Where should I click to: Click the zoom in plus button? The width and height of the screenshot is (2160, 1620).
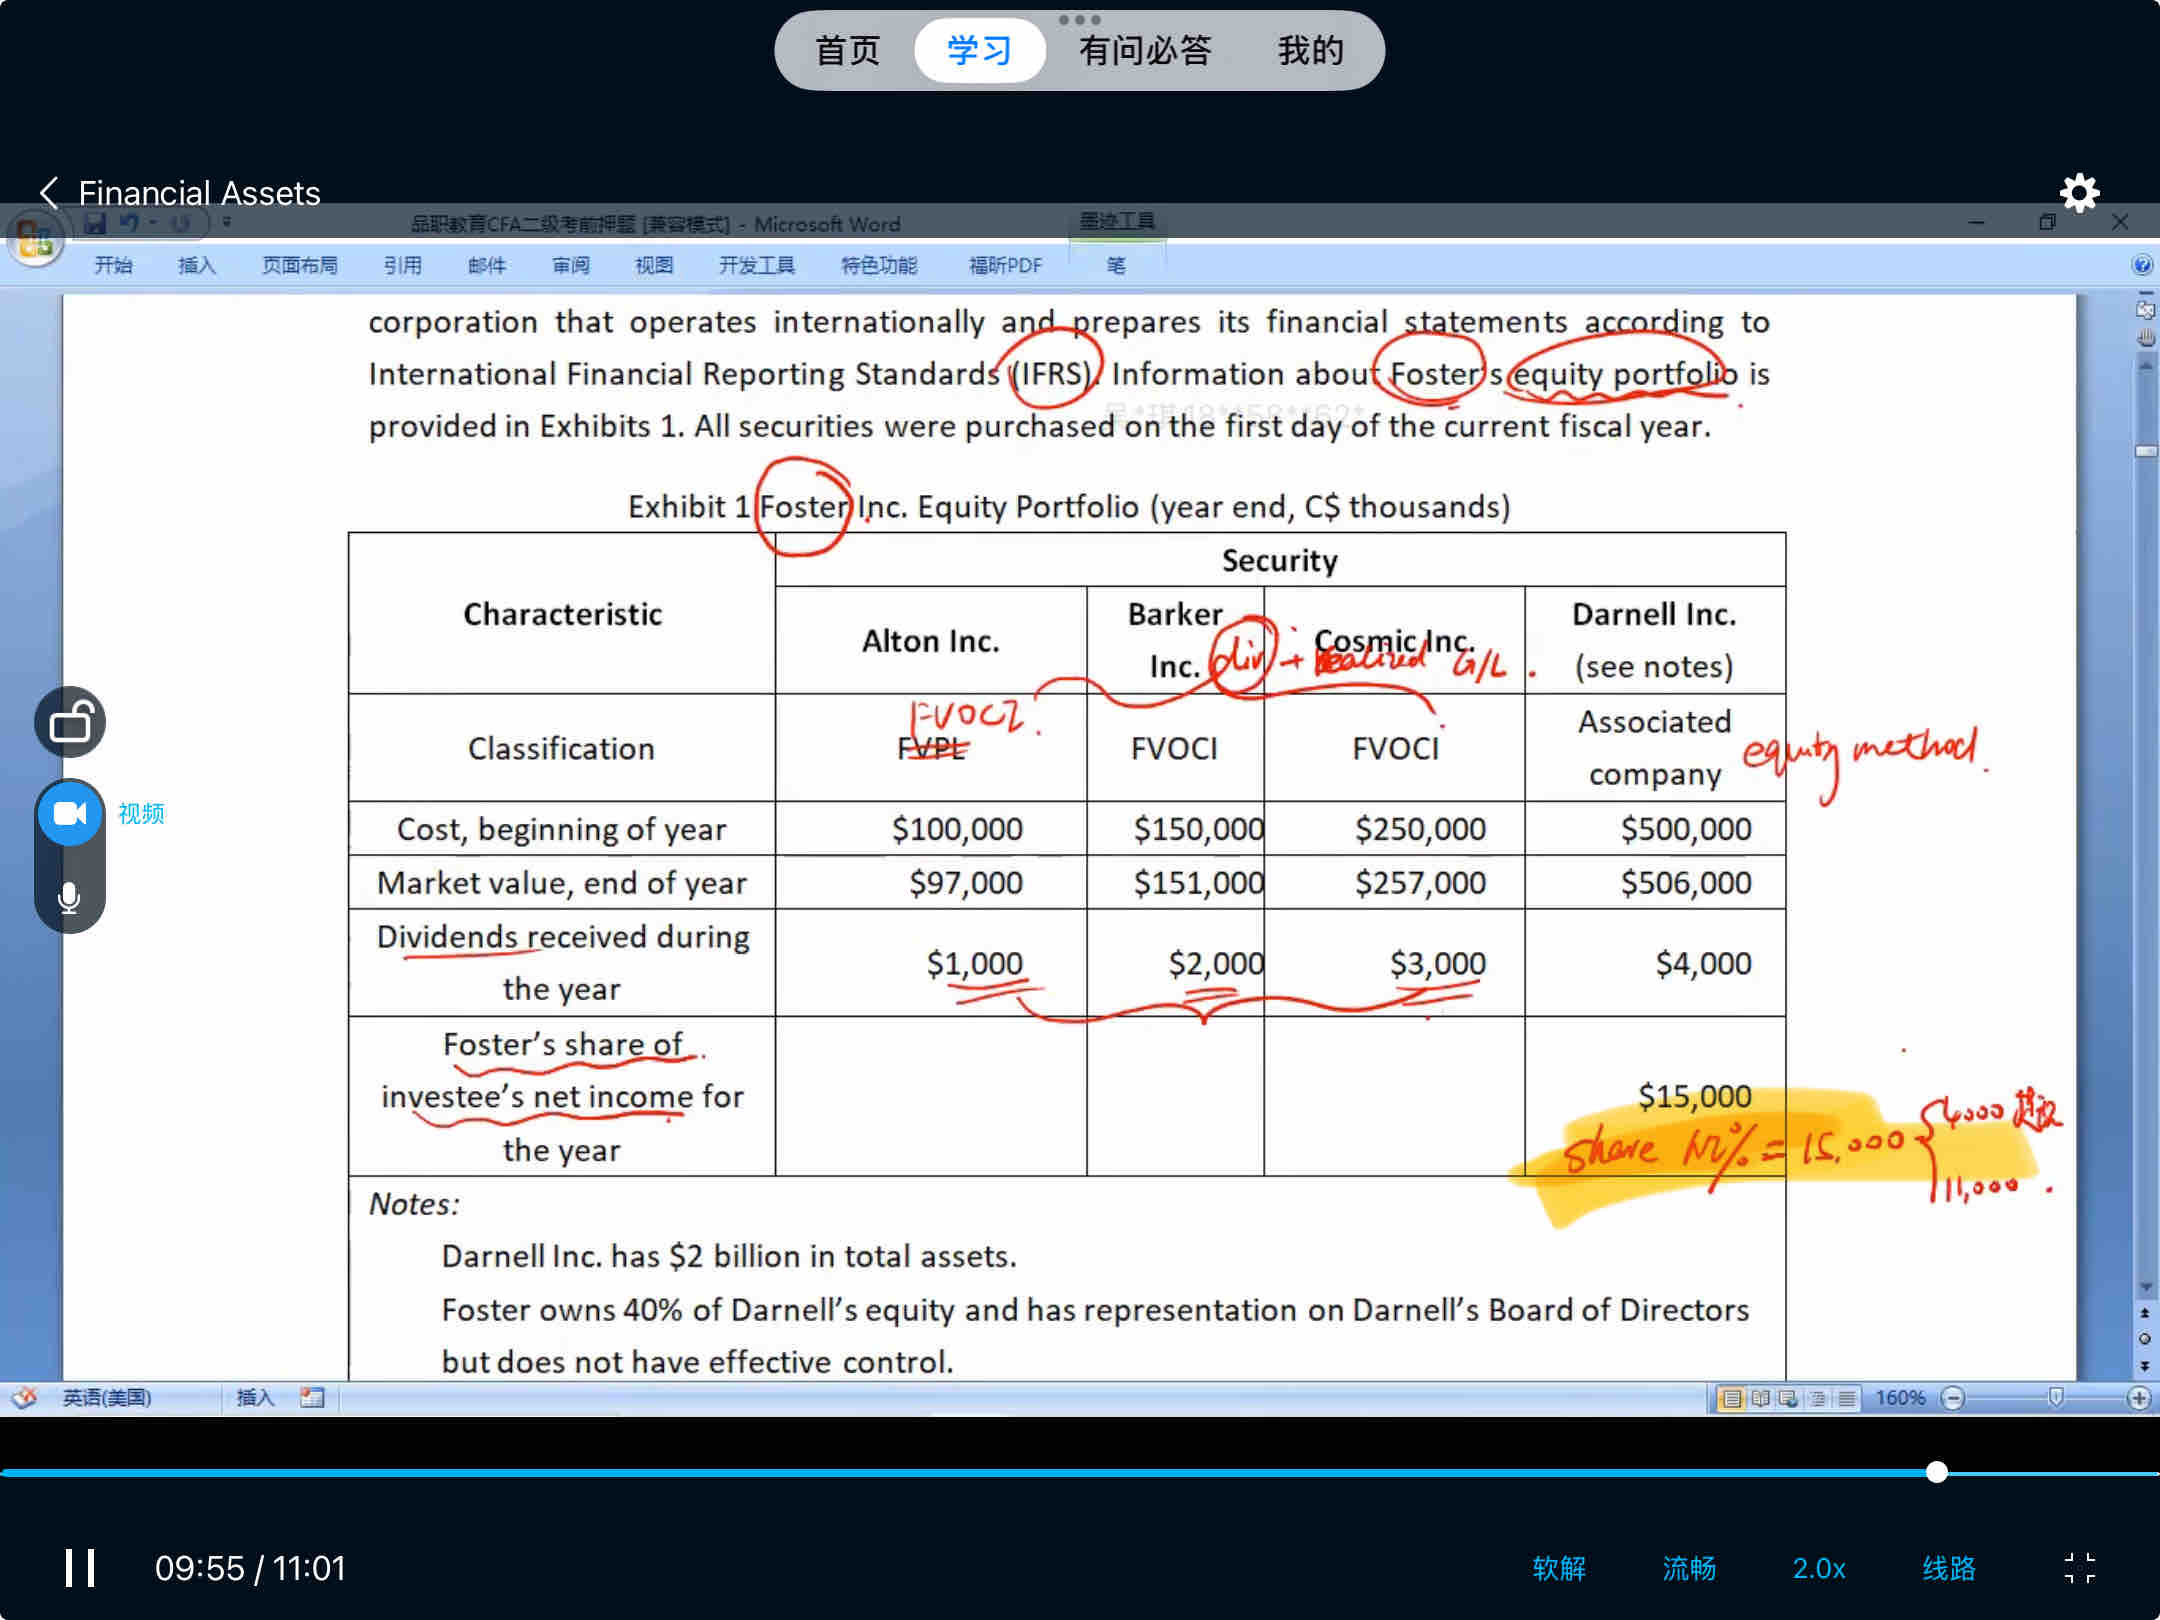[x=2138, y=1398]
